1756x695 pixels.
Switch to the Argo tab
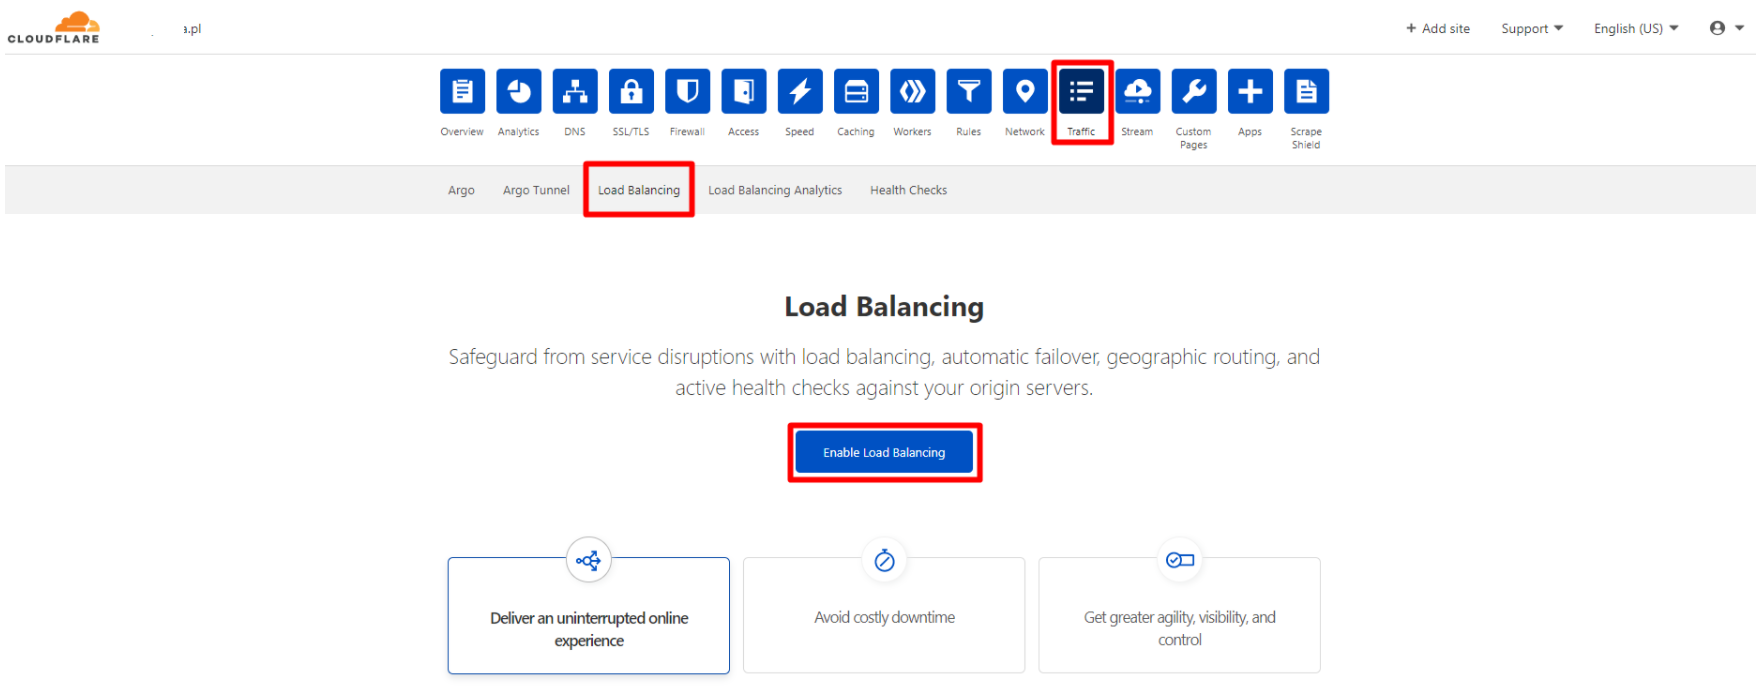click(461, 190)
